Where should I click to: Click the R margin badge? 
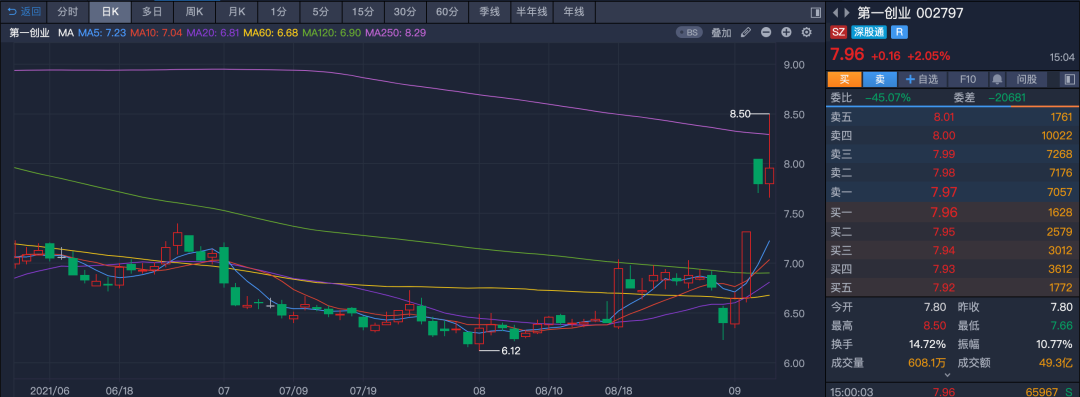899,32
